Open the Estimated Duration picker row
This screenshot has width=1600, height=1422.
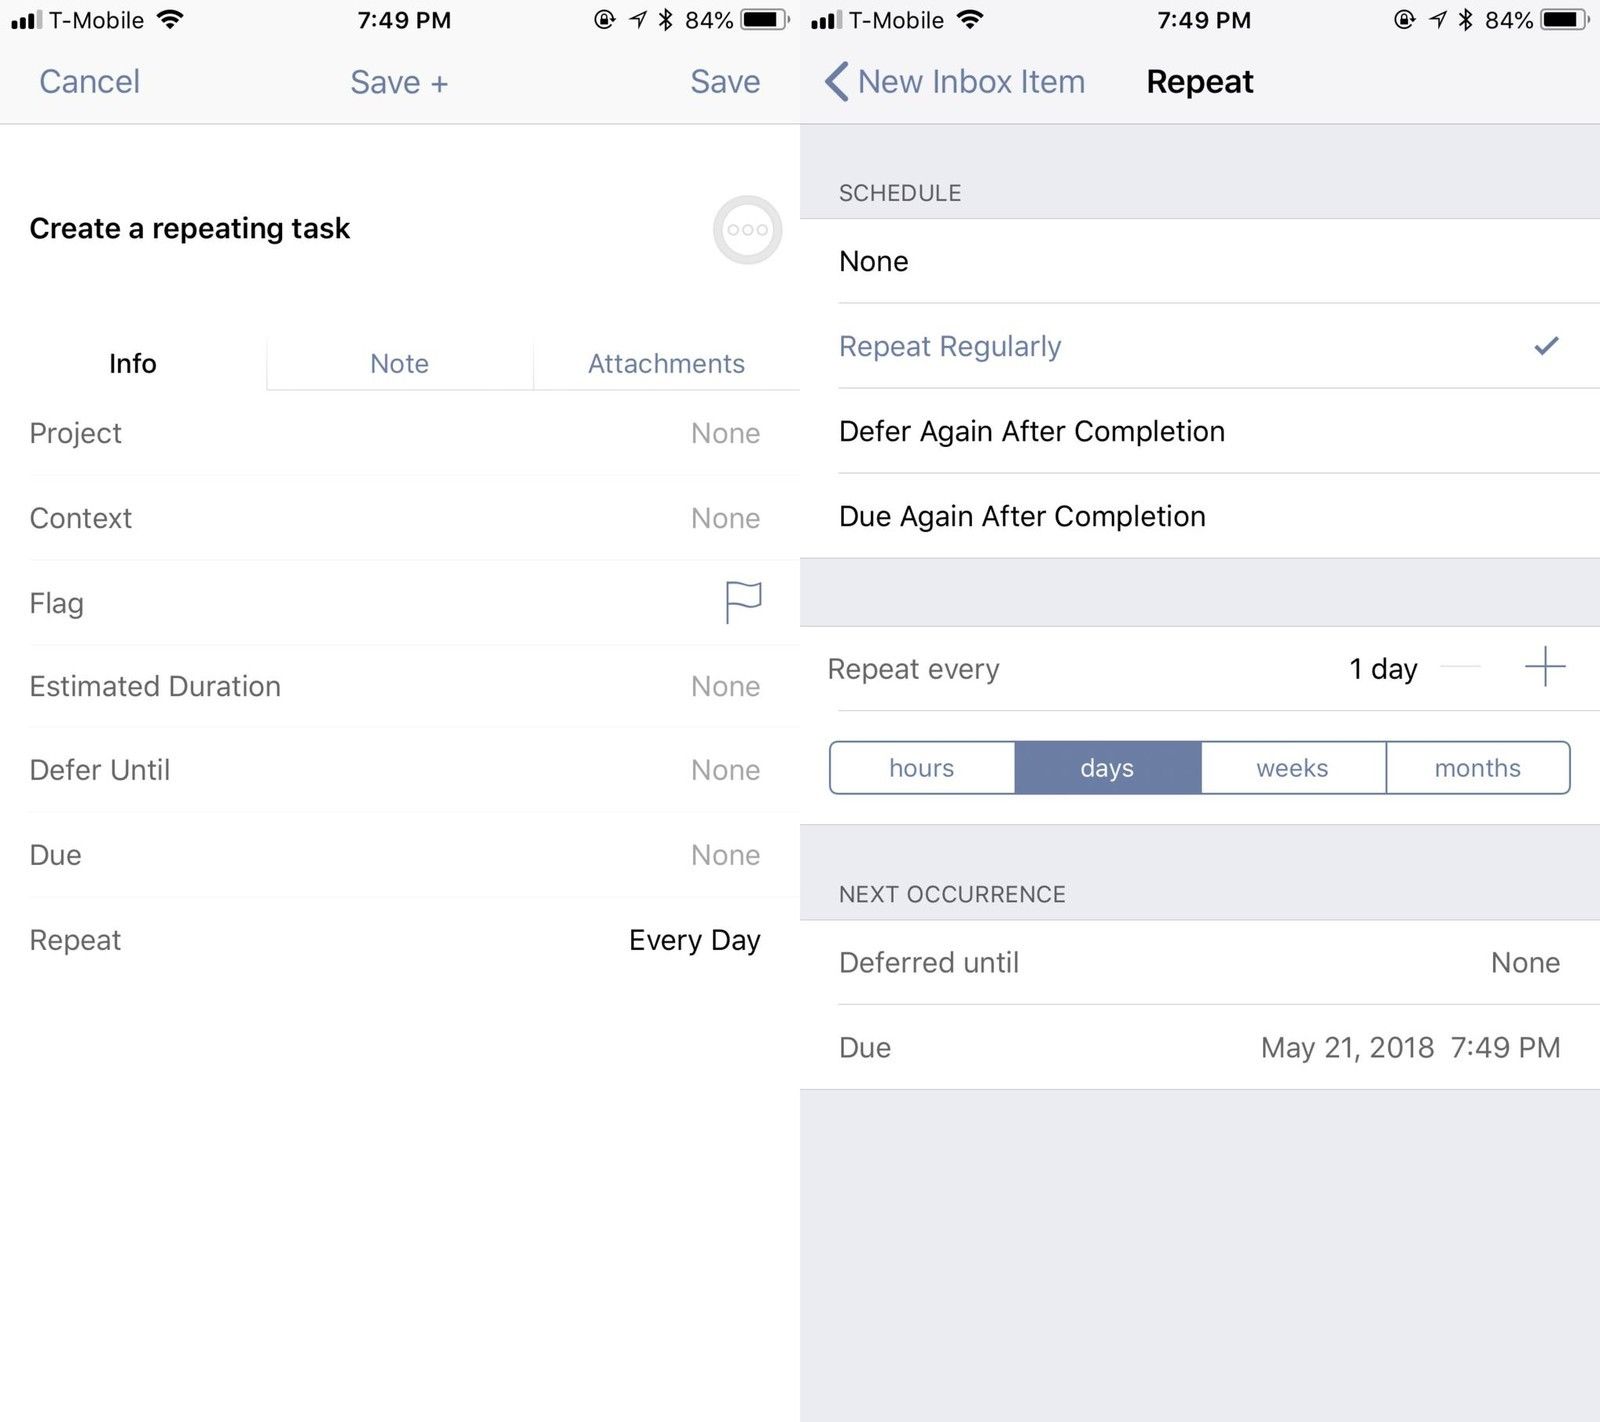[x=400, y=686]
